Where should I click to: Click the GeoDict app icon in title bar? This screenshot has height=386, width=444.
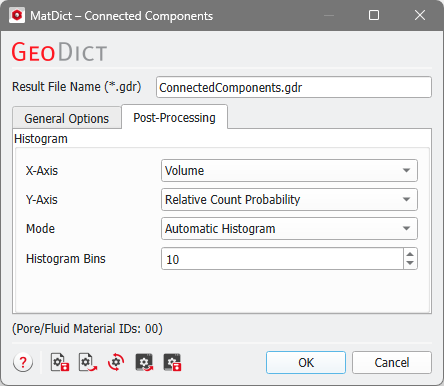click(x=17, y=15)
